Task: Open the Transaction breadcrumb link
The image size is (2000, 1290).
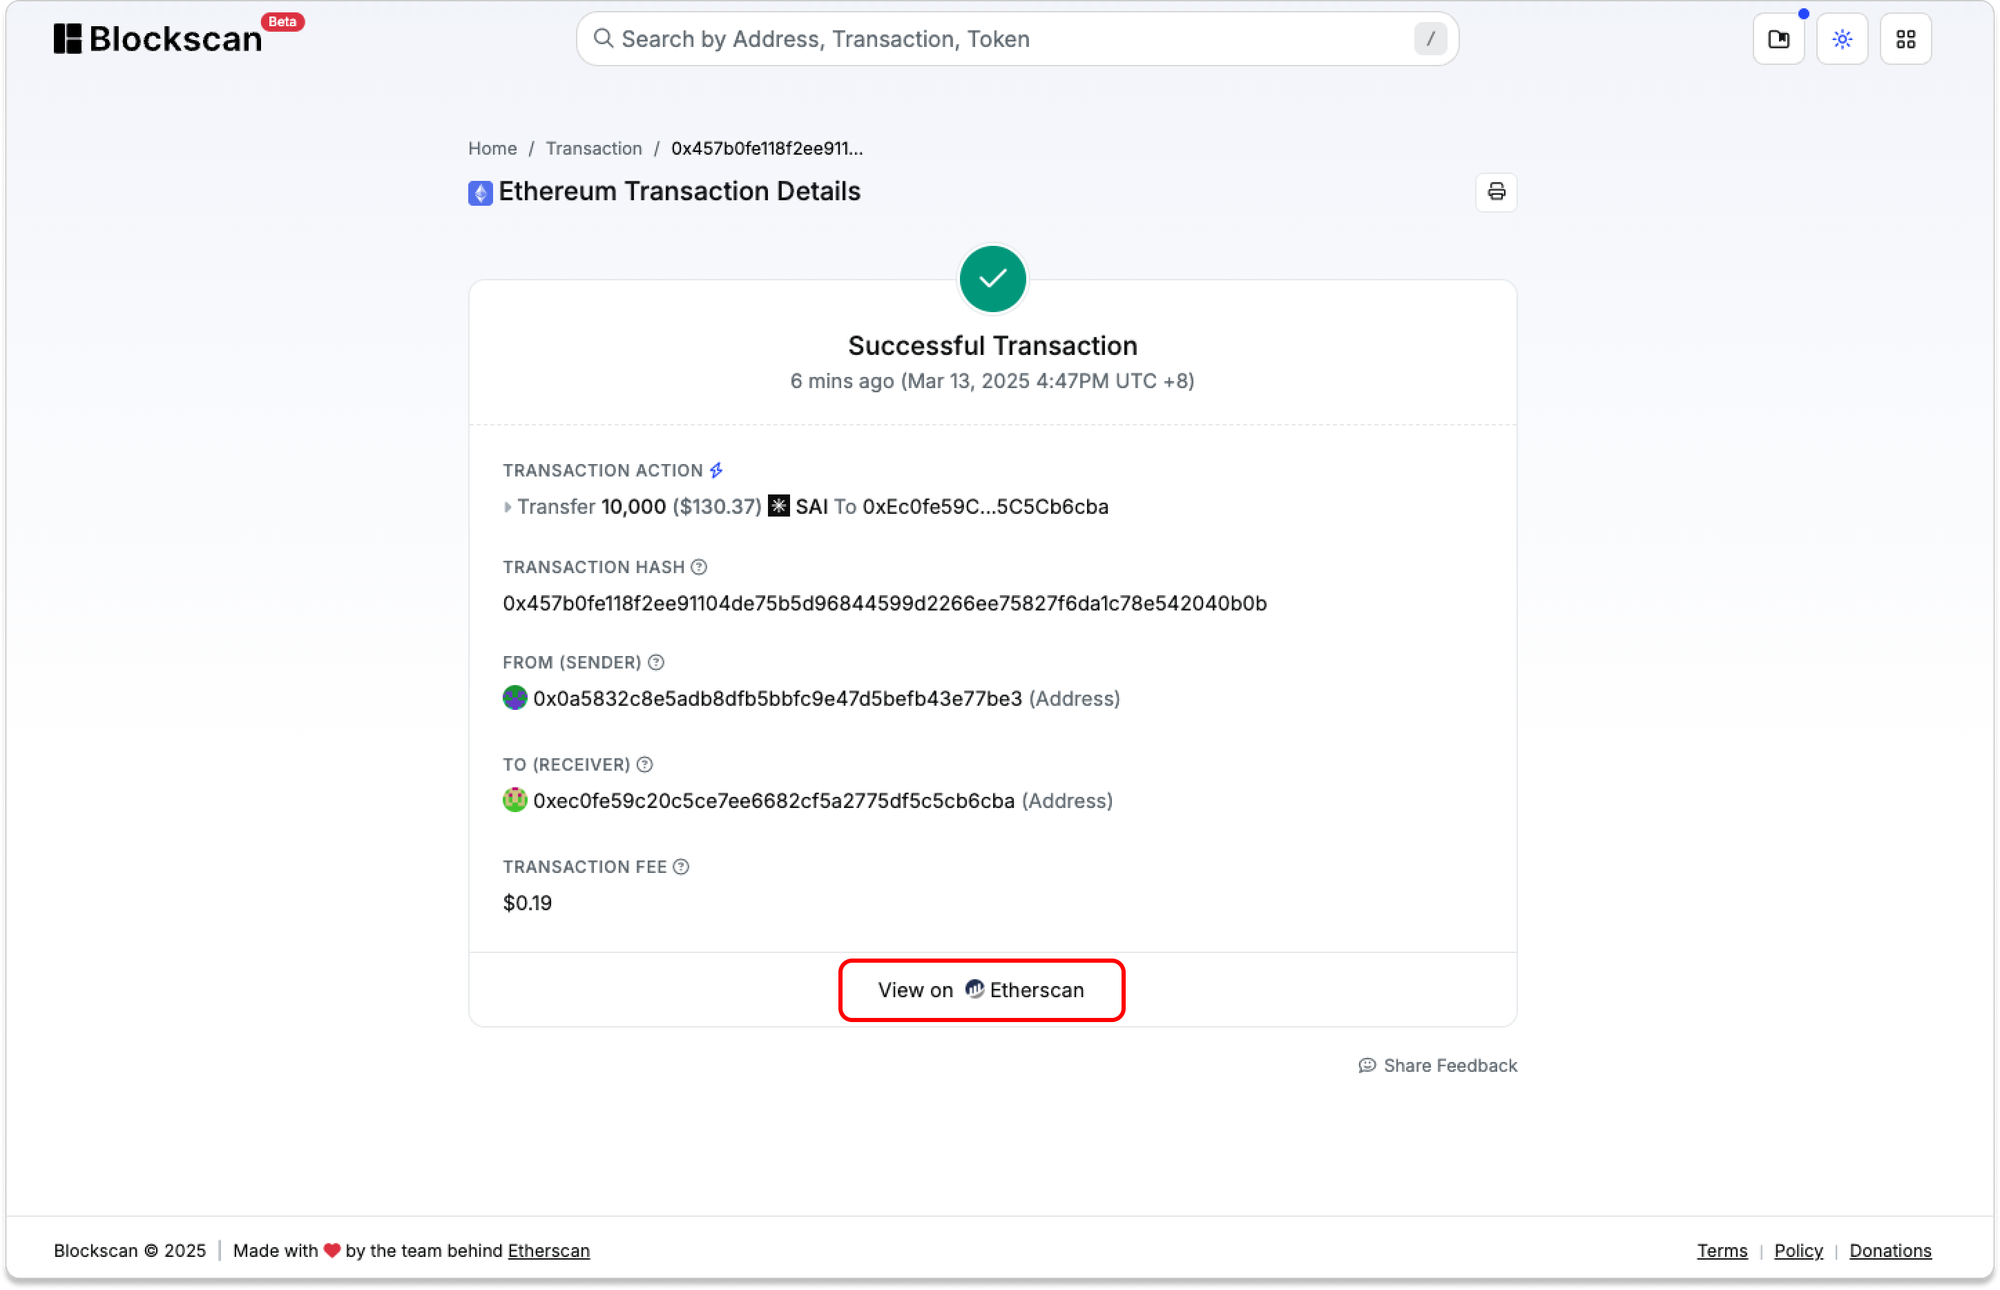Action: click(x=593, y=148)
